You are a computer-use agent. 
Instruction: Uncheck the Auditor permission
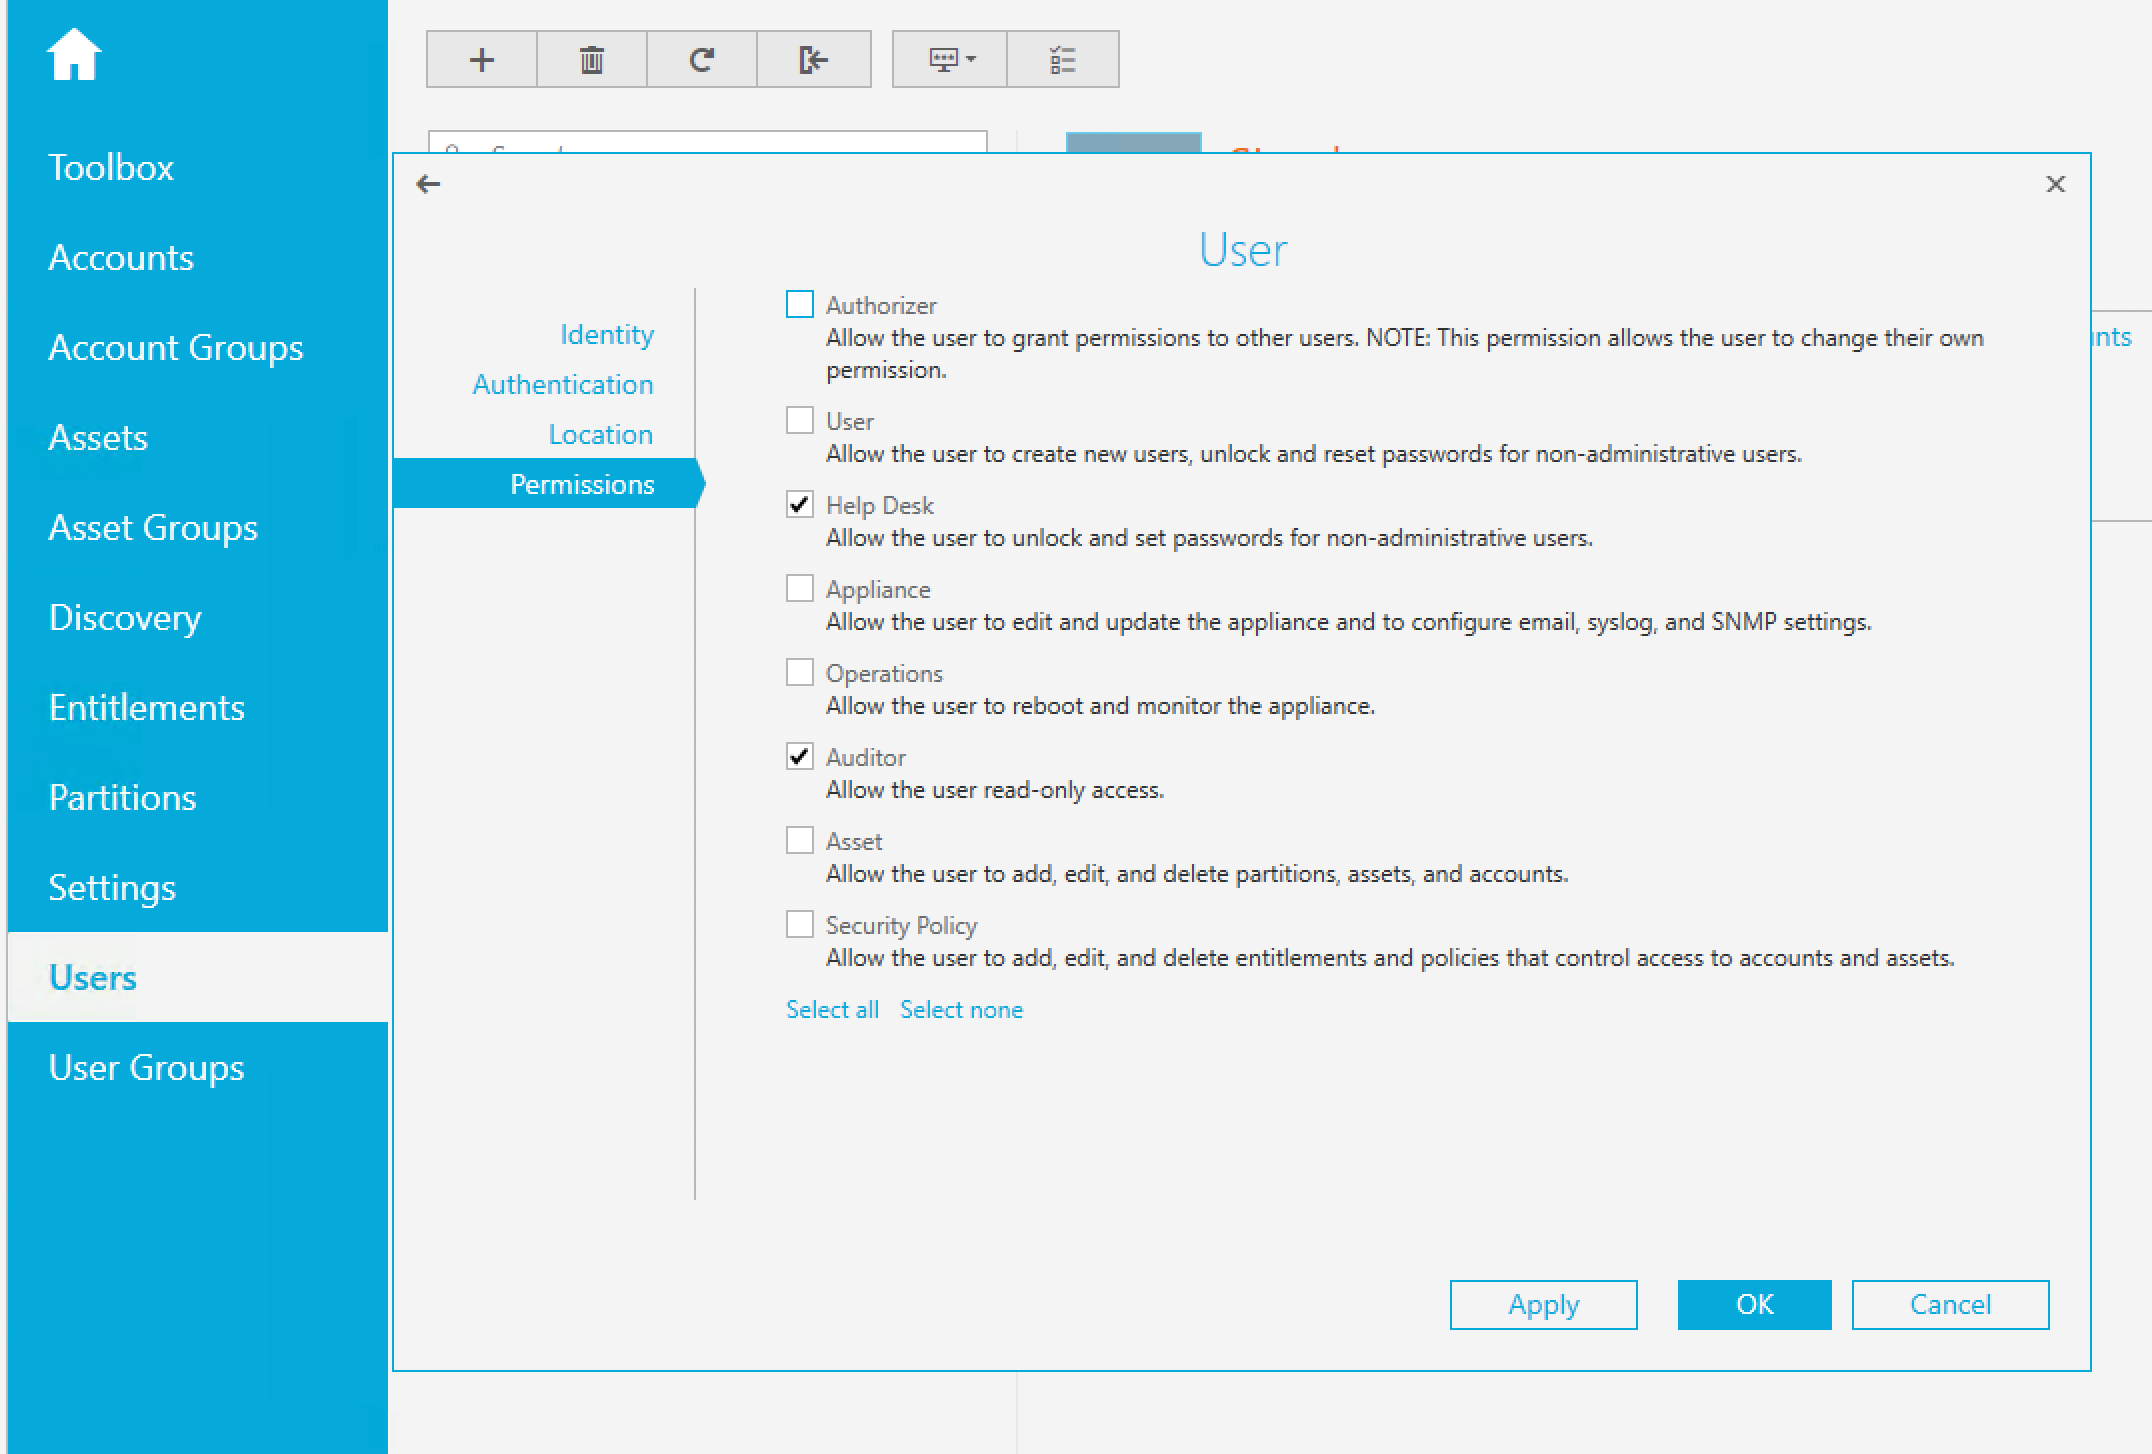[x=800, y=756]
